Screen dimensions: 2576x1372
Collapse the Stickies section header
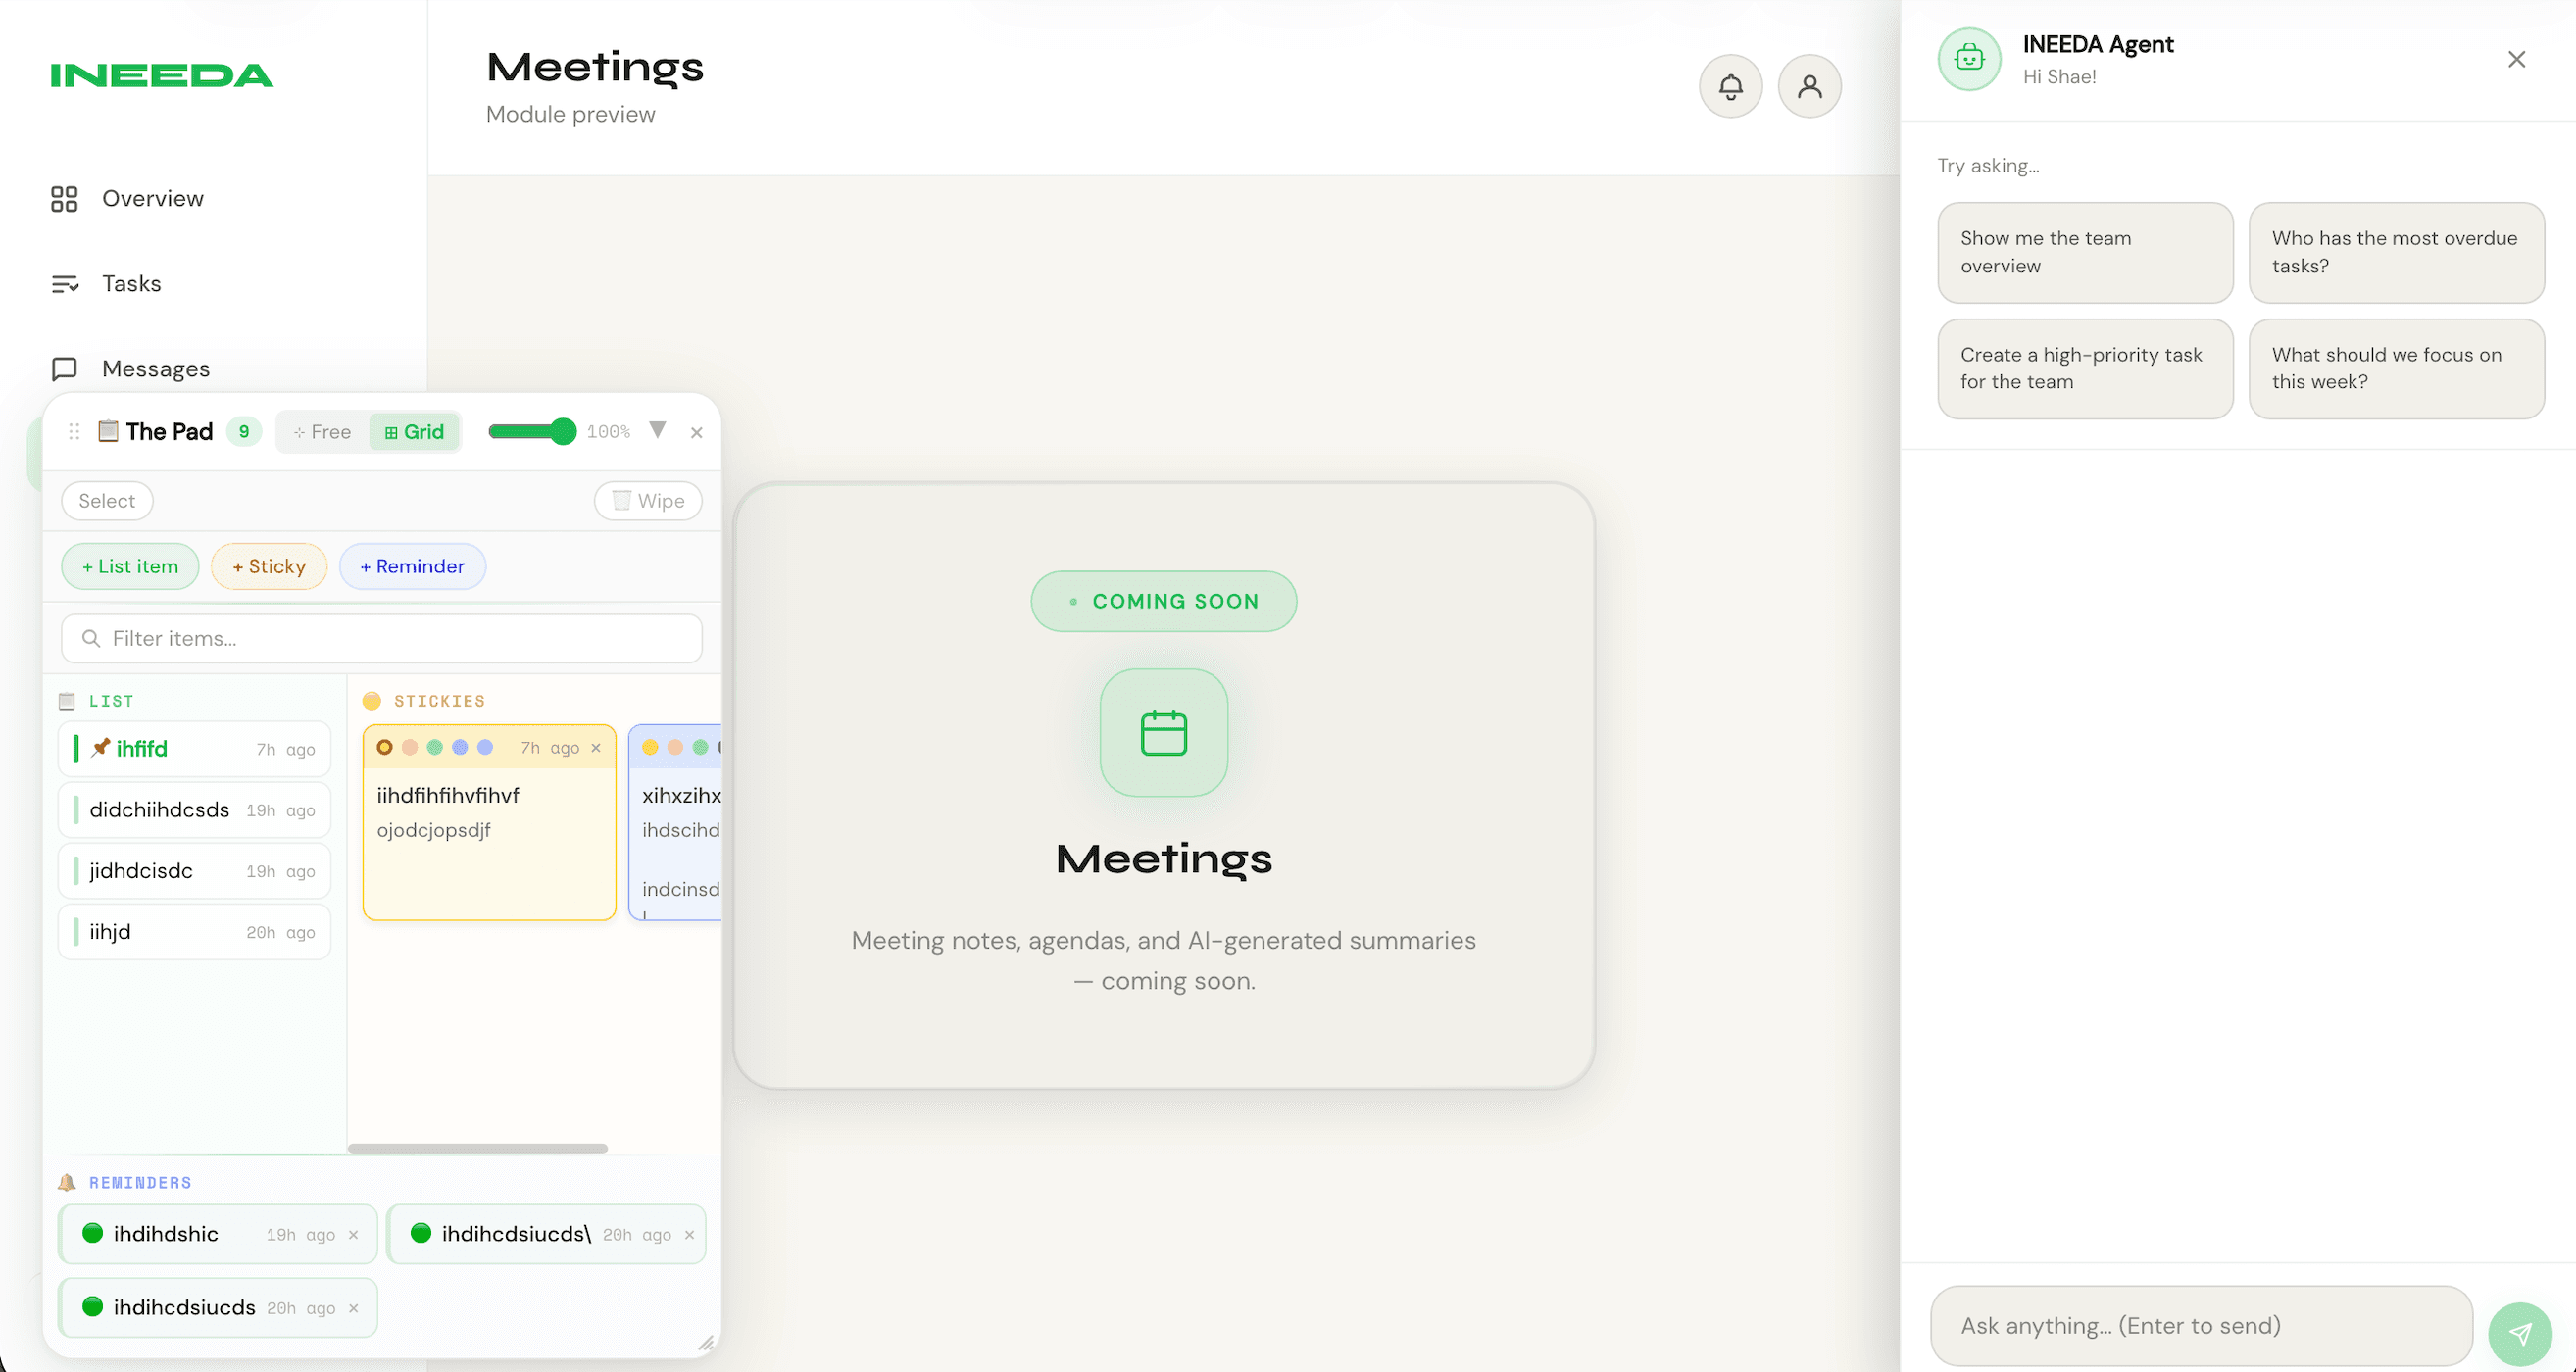tap(438, 701)
